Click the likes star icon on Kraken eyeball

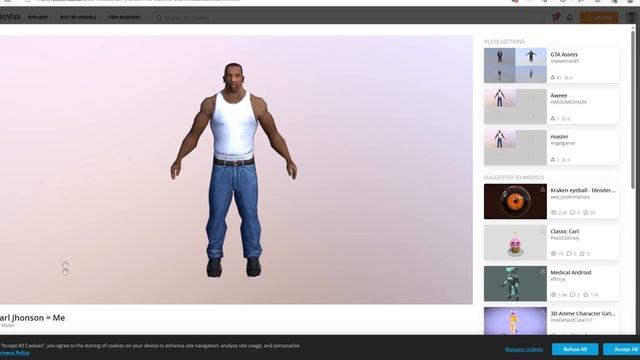coord(586,213)
